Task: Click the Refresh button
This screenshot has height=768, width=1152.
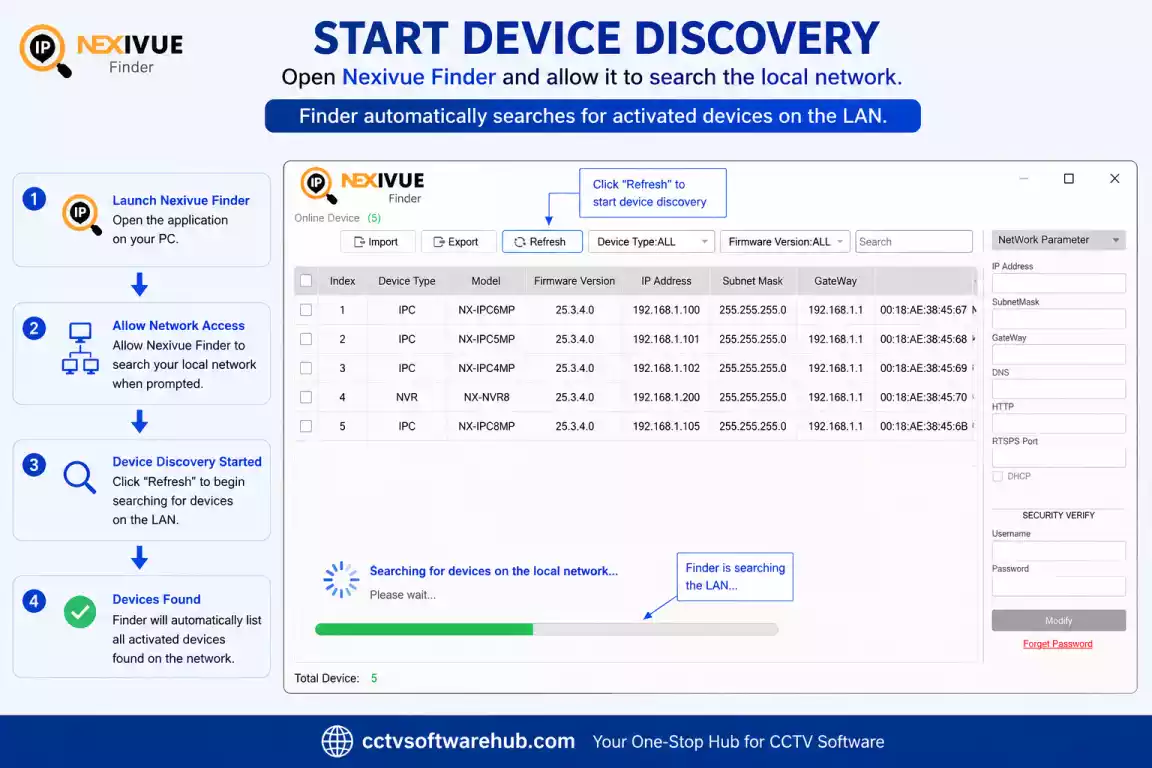Action: click(542, 242)
